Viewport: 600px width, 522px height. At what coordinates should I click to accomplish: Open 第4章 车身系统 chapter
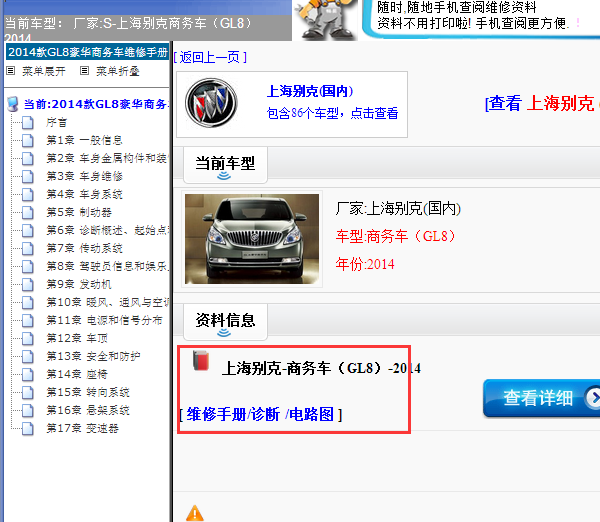click(85, 194)
